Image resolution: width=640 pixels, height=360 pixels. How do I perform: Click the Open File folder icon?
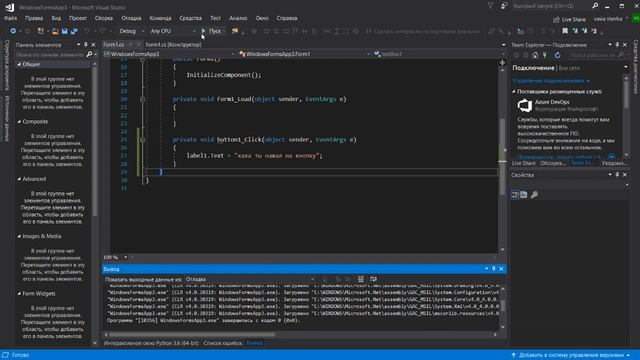tap(55, 31)
